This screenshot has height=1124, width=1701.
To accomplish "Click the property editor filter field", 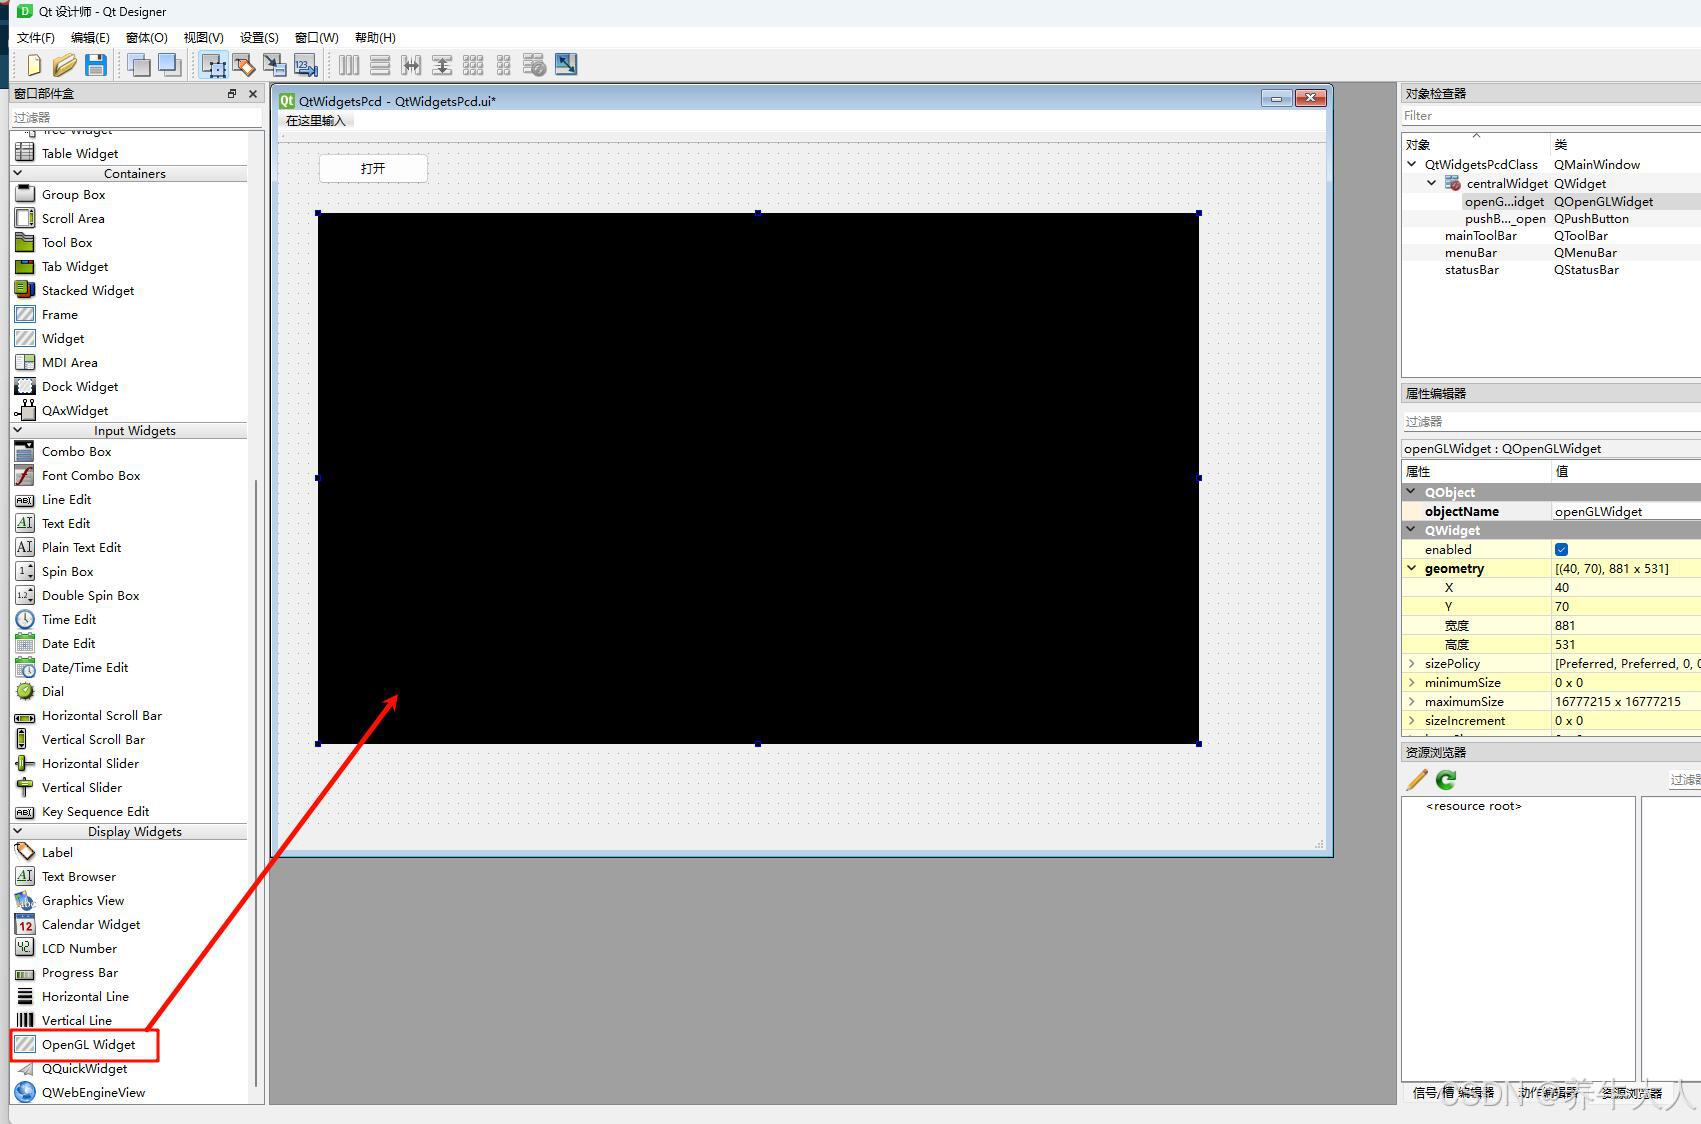I will pyautogui.click(x=1551, y=421).
